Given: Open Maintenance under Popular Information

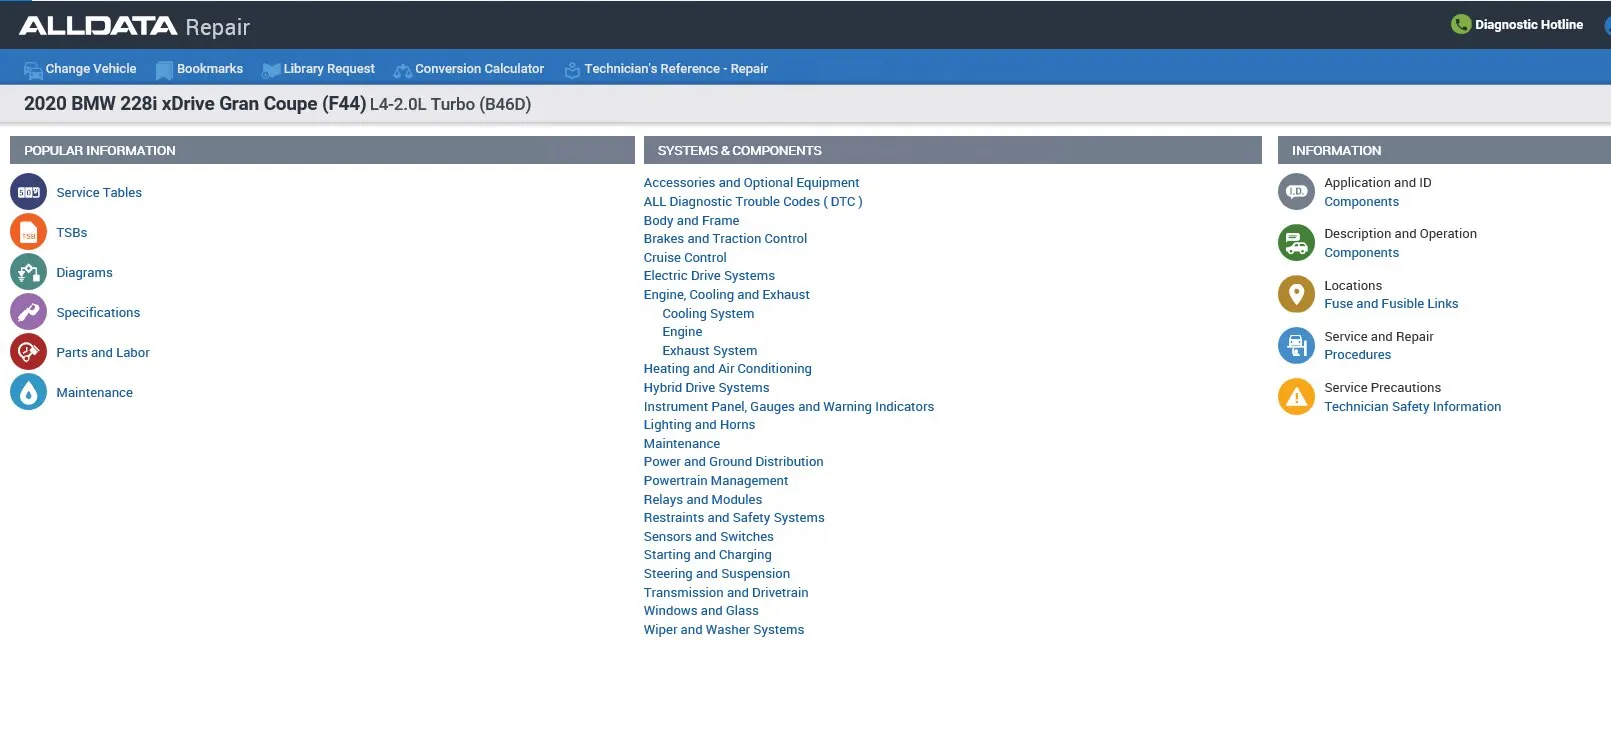Looking at the screenshot, I should [x=94, y=392].
